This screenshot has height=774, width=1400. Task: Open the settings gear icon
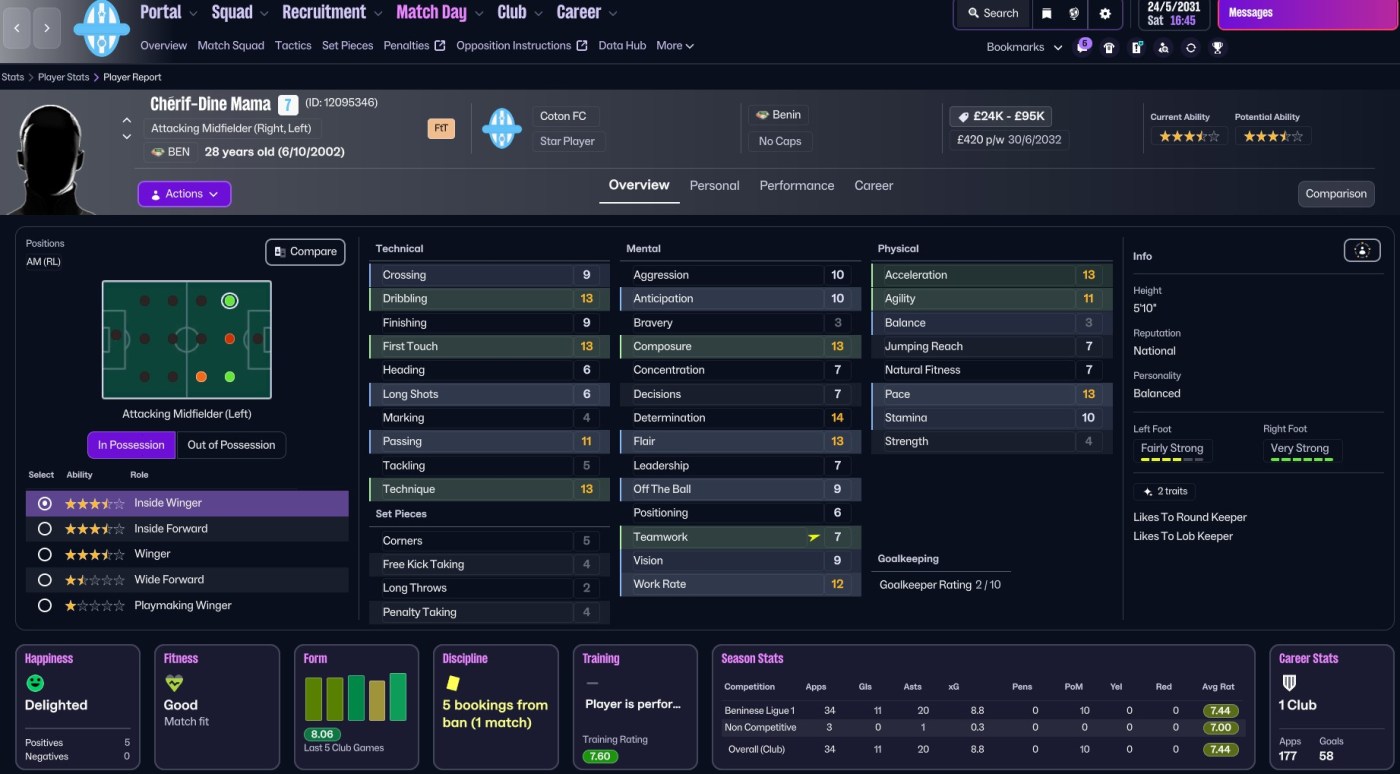[1105, 13]
